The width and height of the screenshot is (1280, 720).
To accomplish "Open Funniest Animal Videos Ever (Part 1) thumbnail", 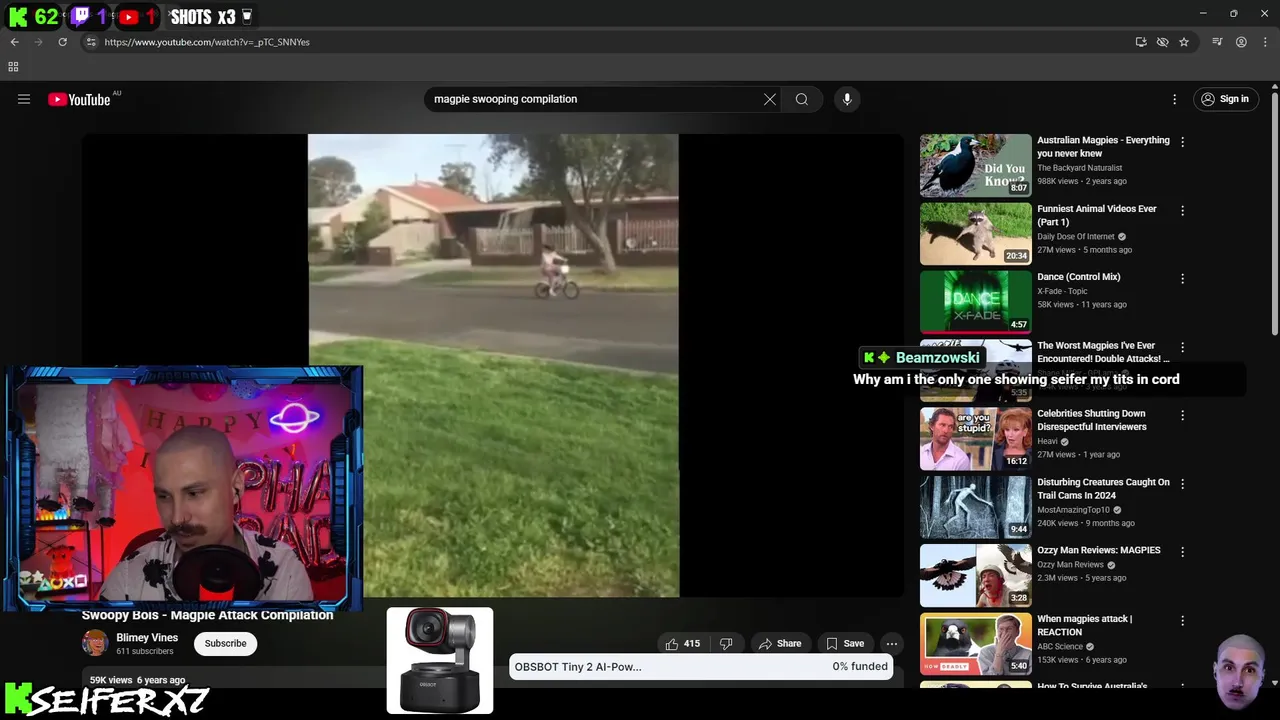I will pyautogui.click(x=975, y=233).
